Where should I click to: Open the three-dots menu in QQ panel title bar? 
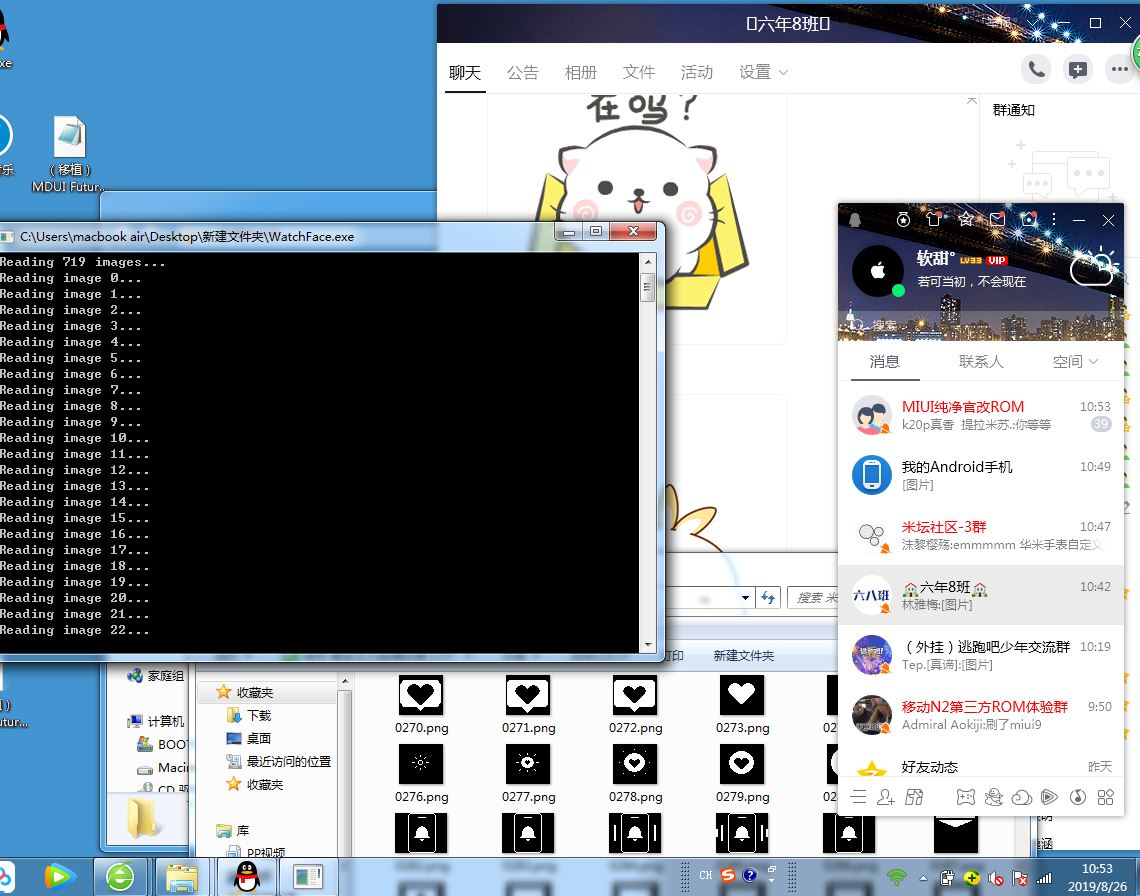point(1053,219)
